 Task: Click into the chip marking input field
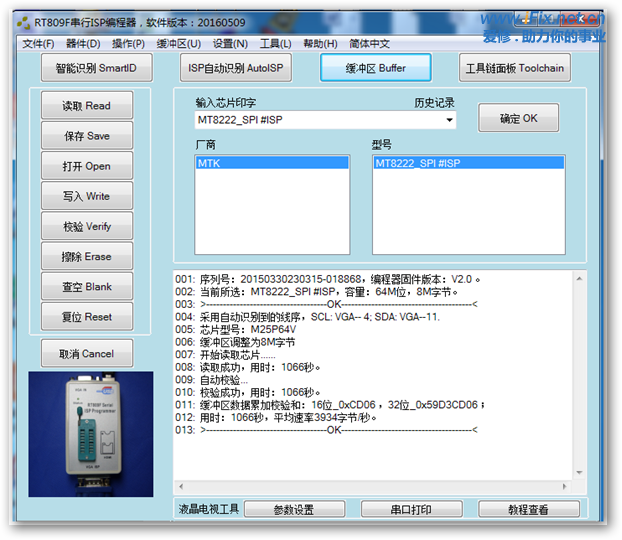[319, 120]
